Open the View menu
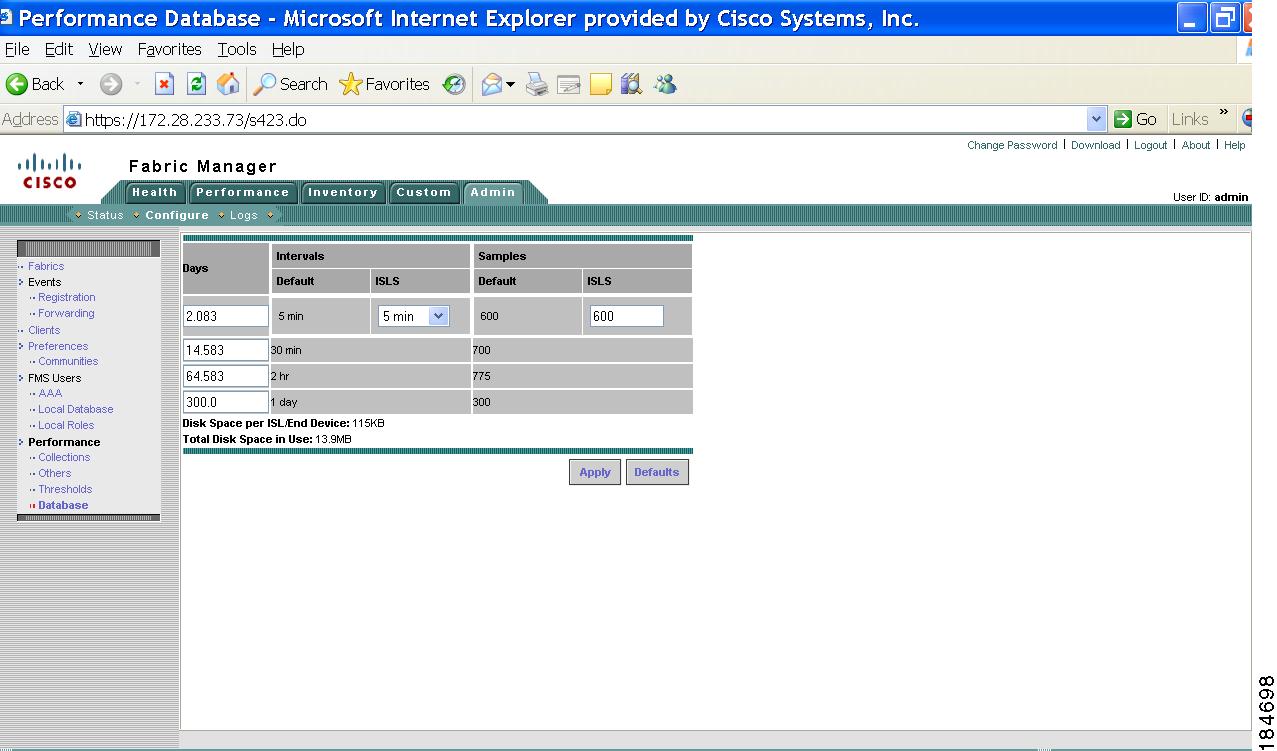This screenshot has width=1277, height=751. click(x=105, y=49)
